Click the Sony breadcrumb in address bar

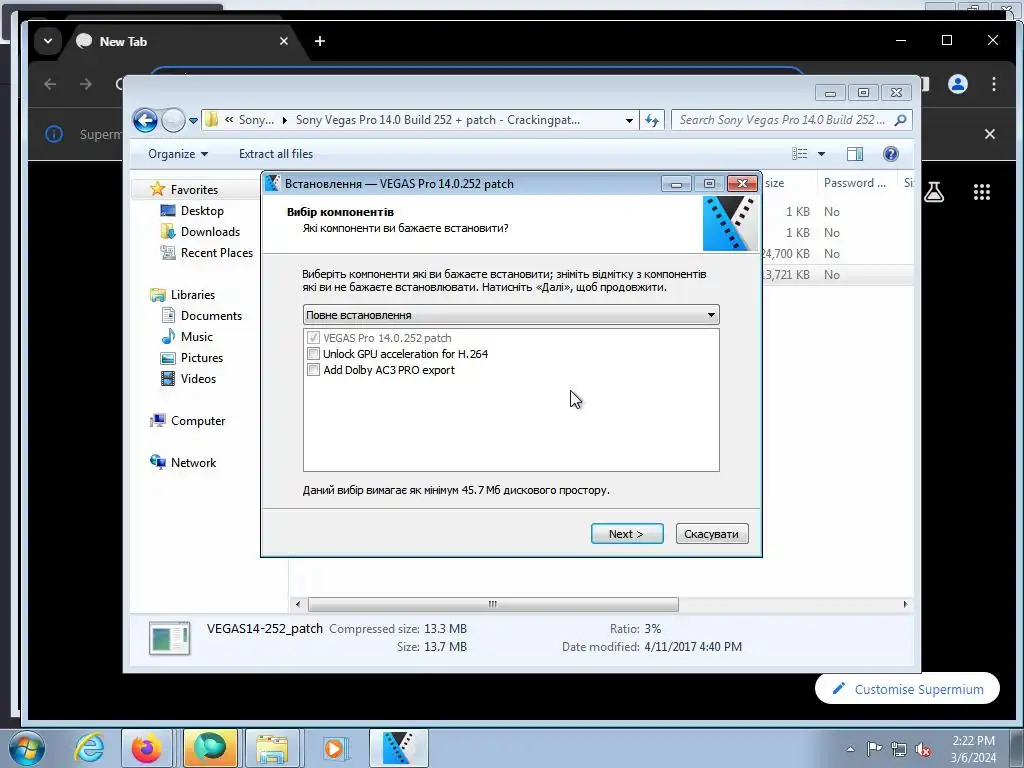pyautogui.click(x=256, y=120)
